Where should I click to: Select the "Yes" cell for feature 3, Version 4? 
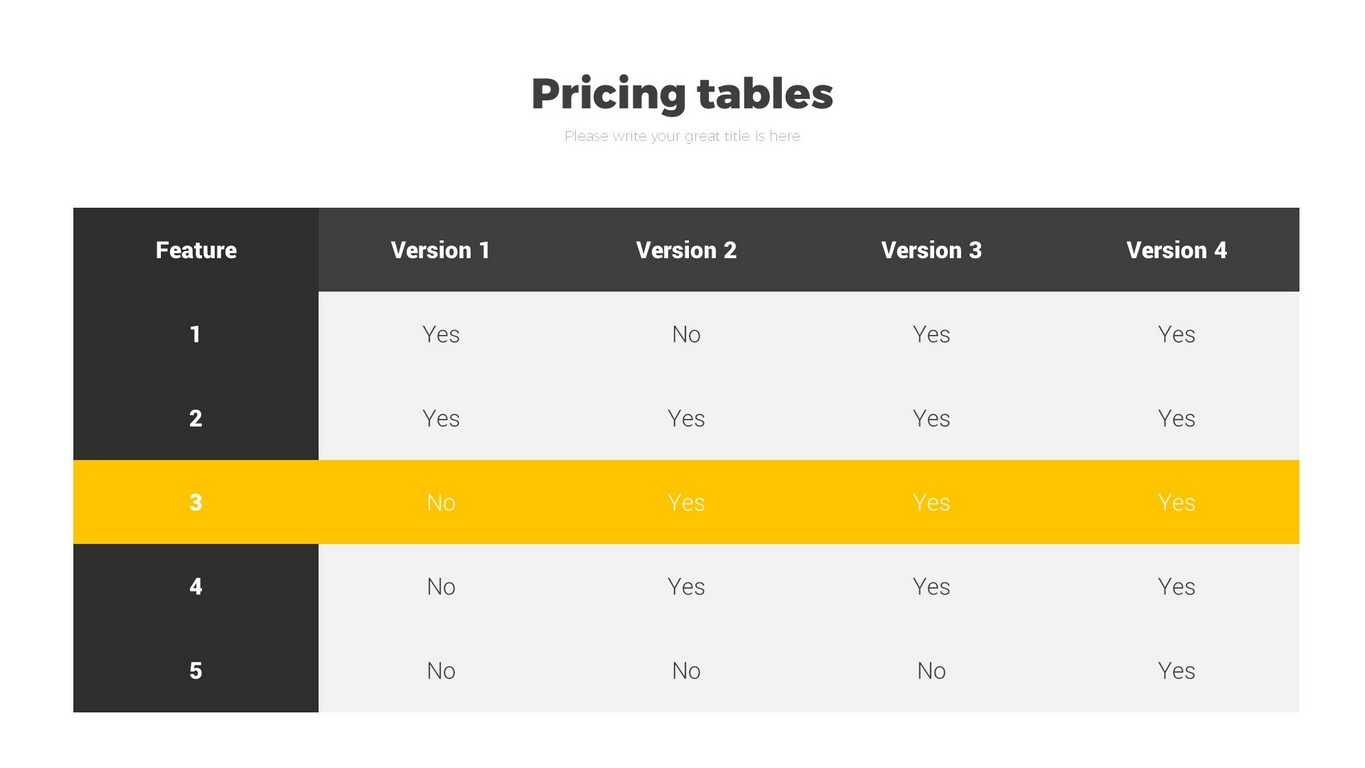click(1176, 502)
